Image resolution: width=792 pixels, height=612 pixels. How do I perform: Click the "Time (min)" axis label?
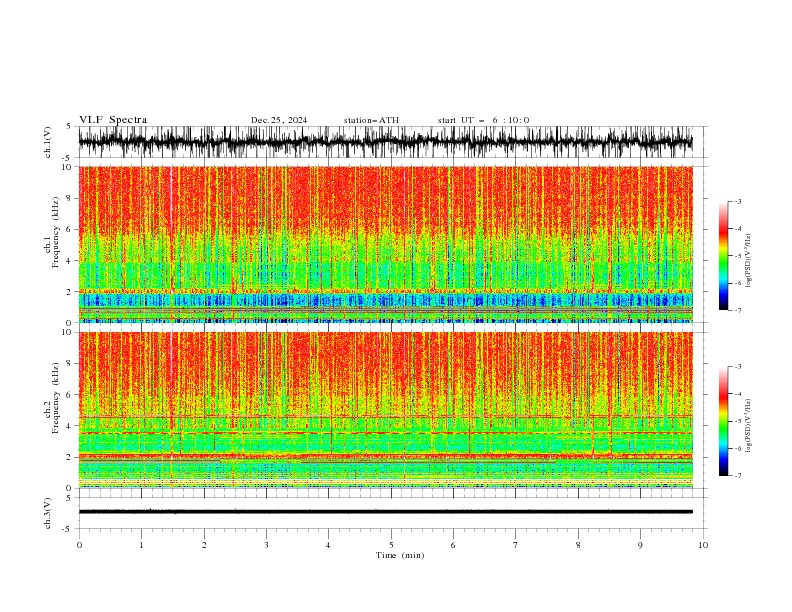pyautogui.click(x=400, y=555)
